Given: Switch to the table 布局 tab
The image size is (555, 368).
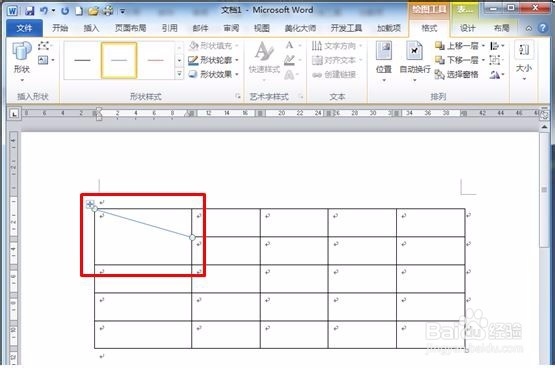Looking at the screenshot, I should tap(502, 28).
